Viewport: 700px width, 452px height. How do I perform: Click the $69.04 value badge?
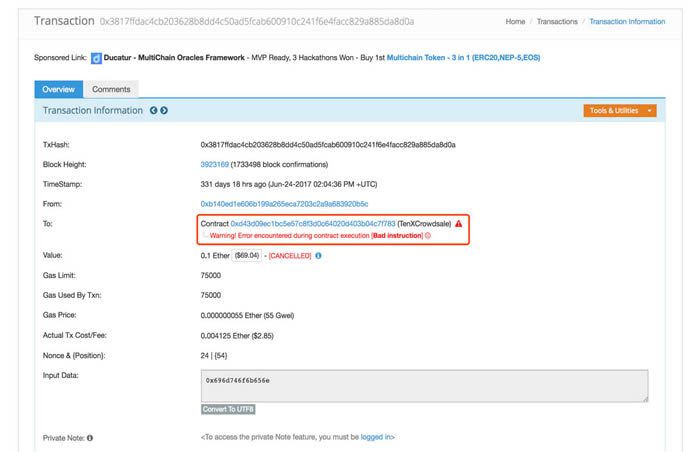tap(246, 256)
